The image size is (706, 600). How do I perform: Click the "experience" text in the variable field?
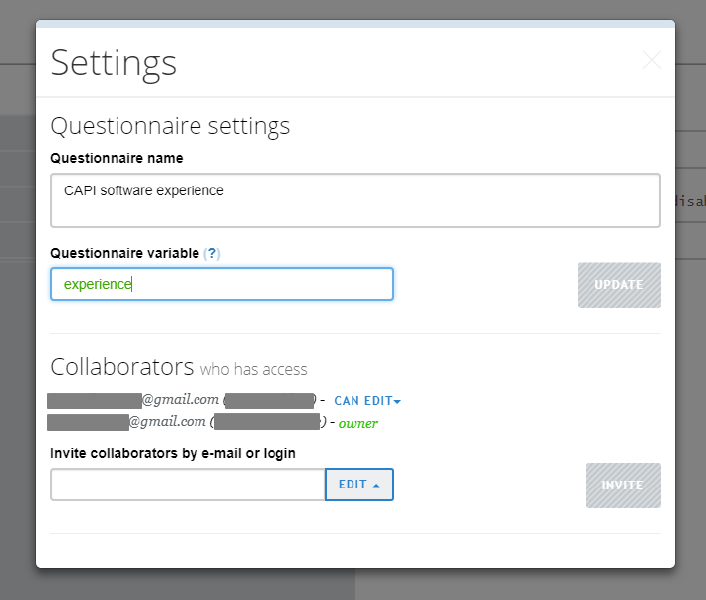coord(97,284)
